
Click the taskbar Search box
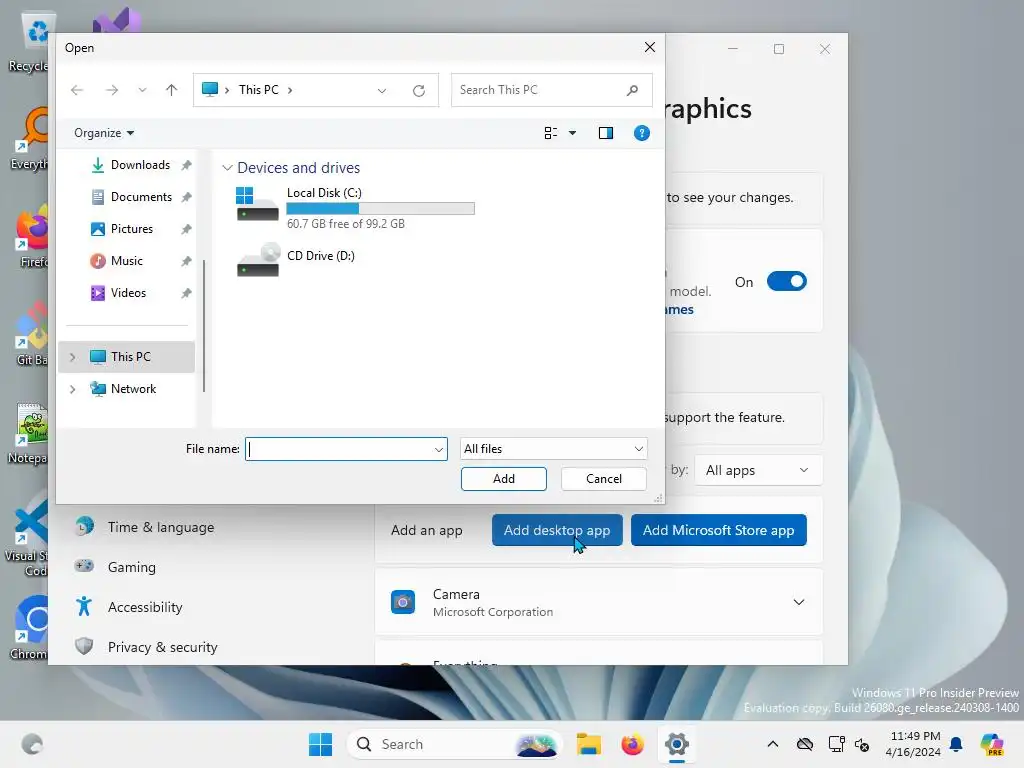[455, 744]
